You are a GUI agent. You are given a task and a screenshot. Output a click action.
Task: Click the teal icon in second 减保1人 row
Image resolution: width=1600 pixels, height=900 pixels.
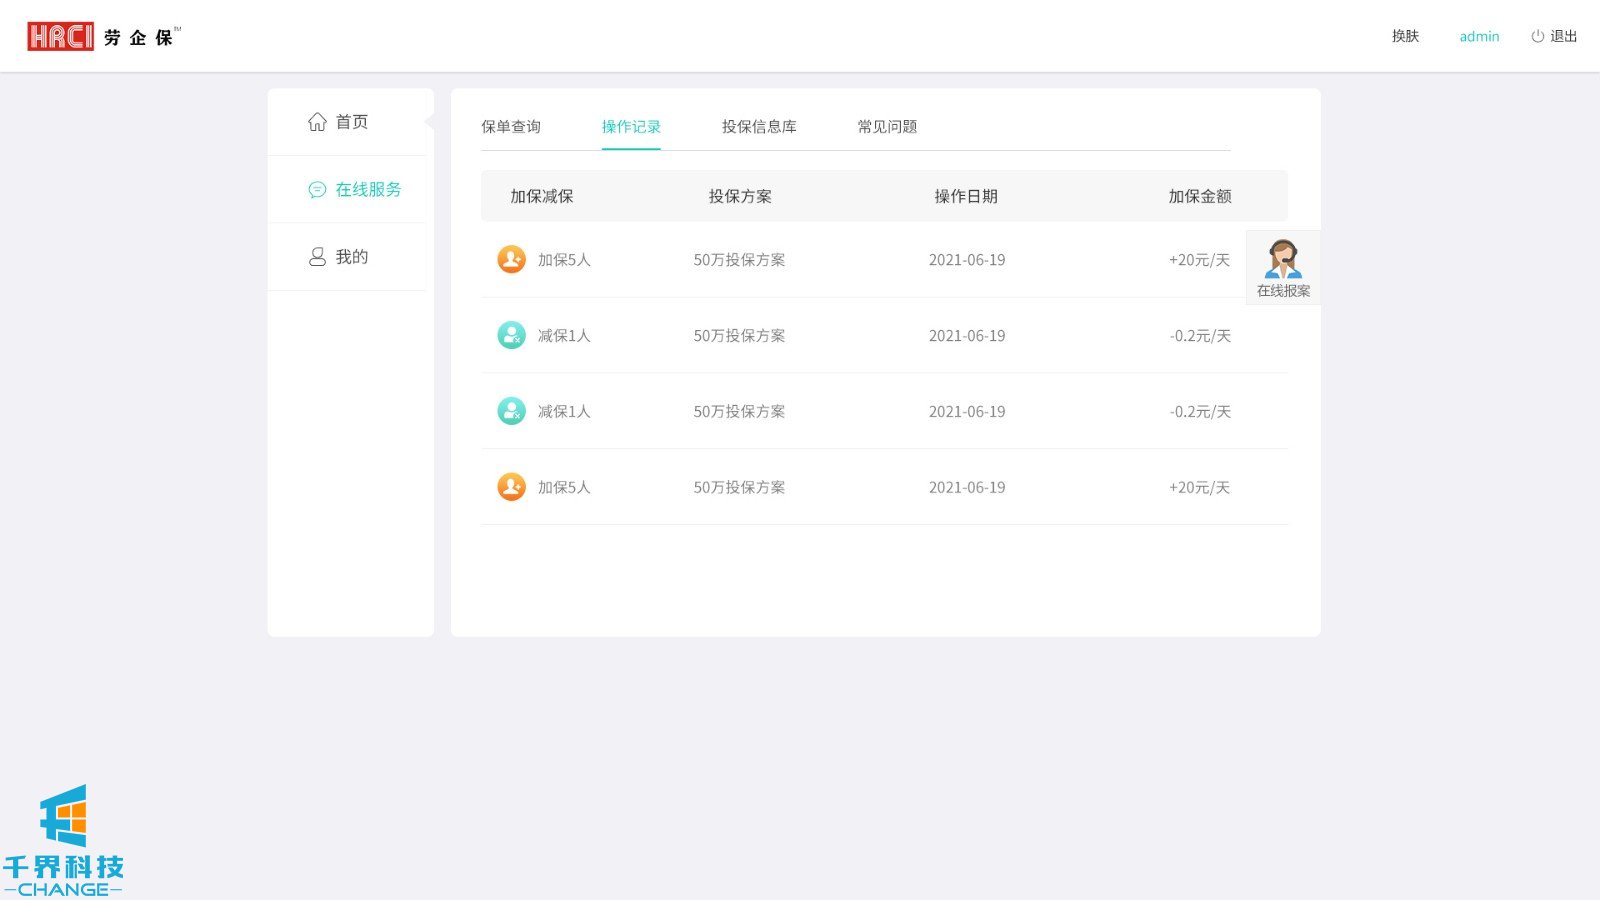coord(511,412)
